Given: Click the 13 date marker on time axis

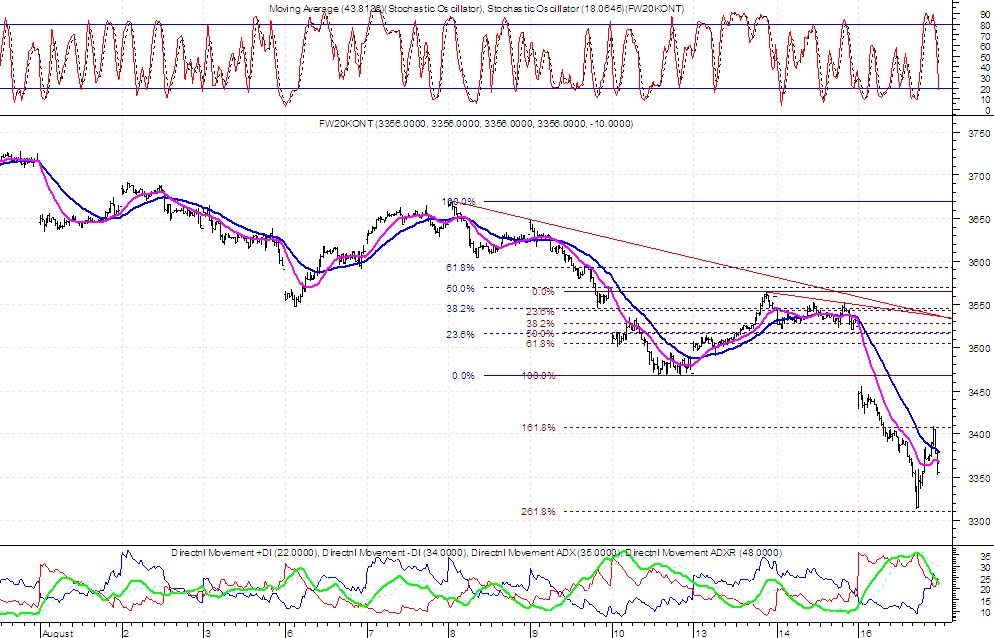Looking at the screenshot, I should (703, 633).
